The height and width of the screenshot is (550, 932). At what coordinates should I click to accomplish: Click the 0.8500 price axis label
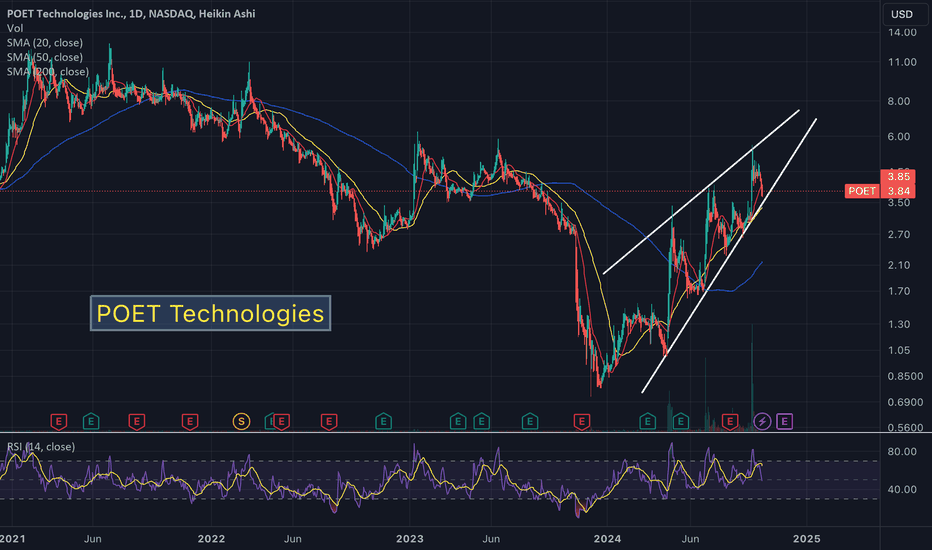click(x=905, y=376)
